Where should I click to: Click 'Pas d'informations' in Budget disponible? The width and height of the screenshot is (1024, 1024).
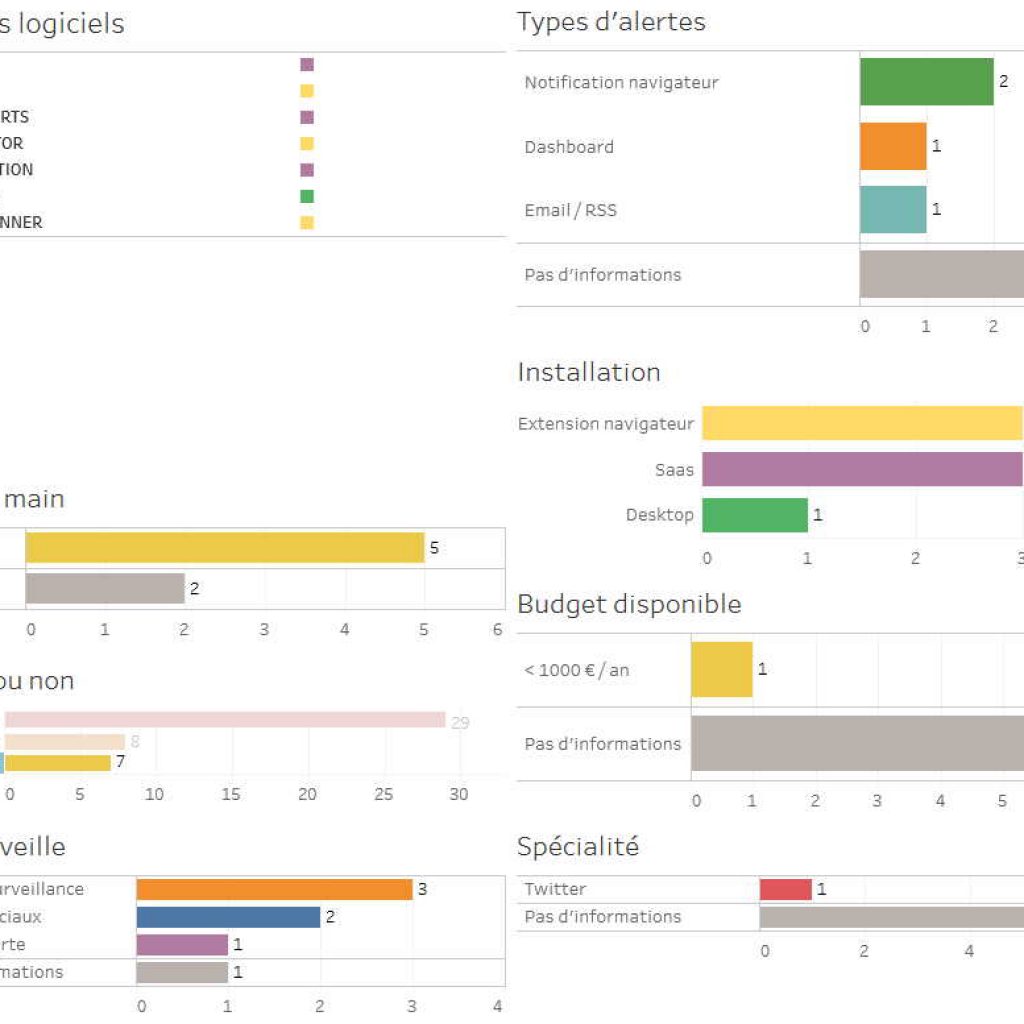pos(602,744)
